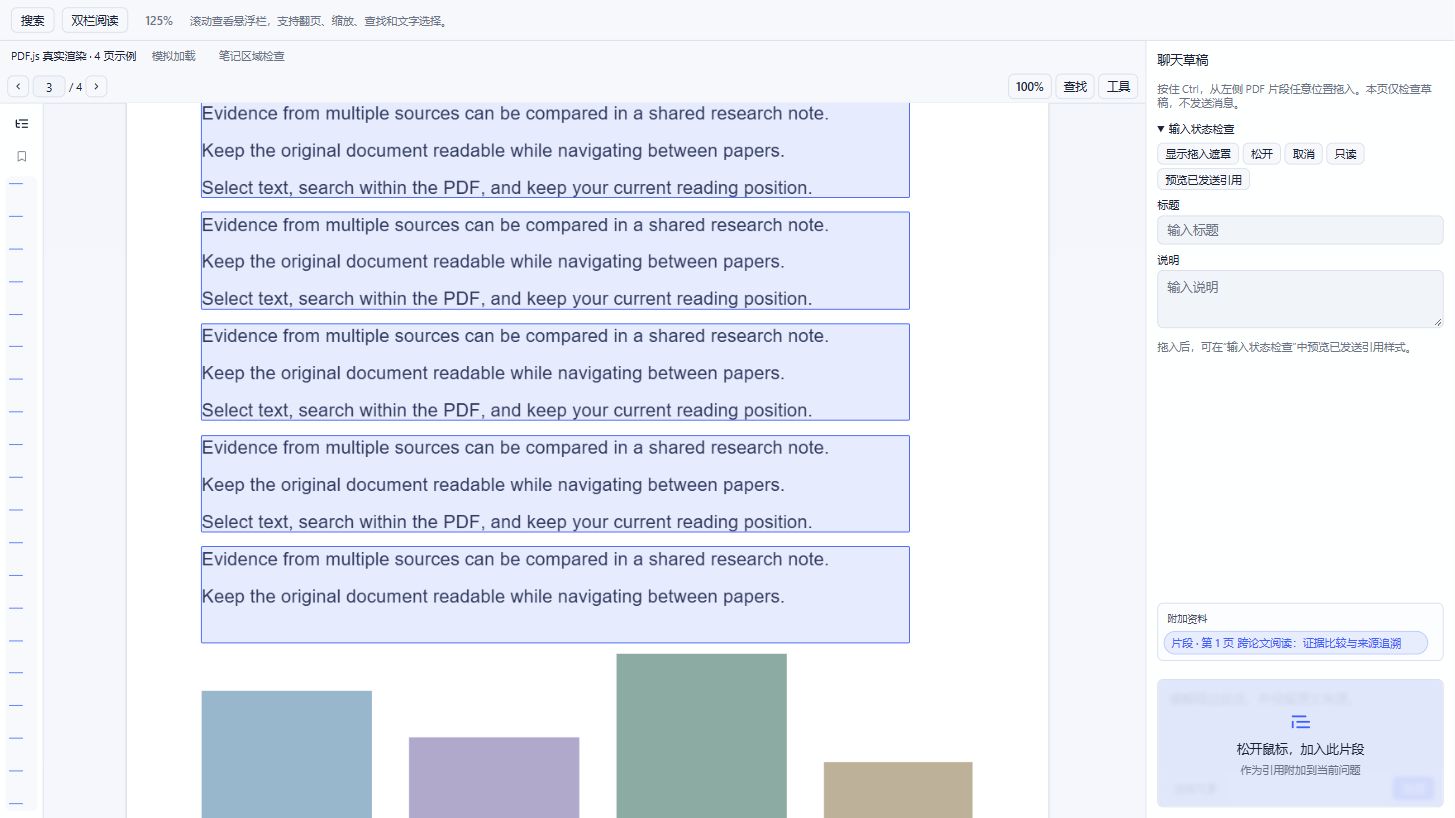Switch to the 笔记区域检查 tab

(x=252, y=56)
